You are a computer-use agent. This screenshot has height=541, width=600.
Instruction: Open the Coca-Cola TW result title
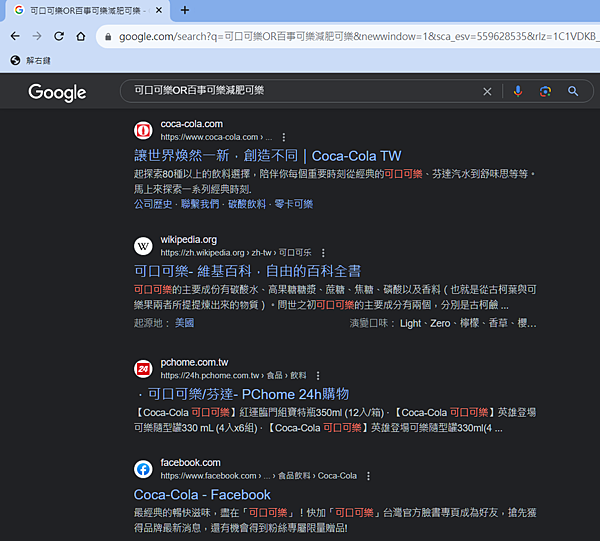[x=267, y=156]
